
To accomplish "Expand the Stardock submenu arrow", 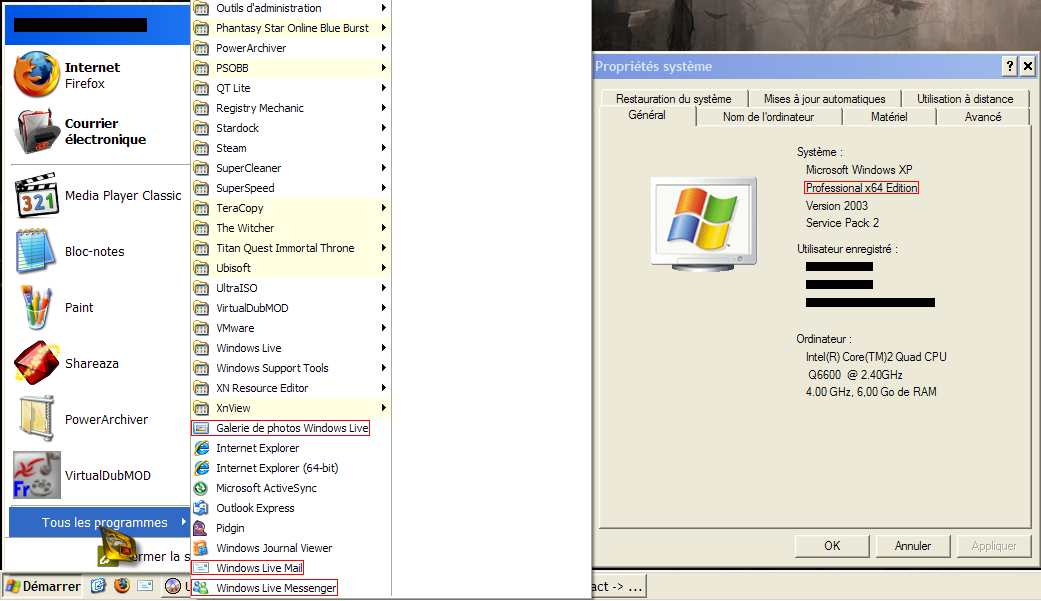I will tap(384, 128).
